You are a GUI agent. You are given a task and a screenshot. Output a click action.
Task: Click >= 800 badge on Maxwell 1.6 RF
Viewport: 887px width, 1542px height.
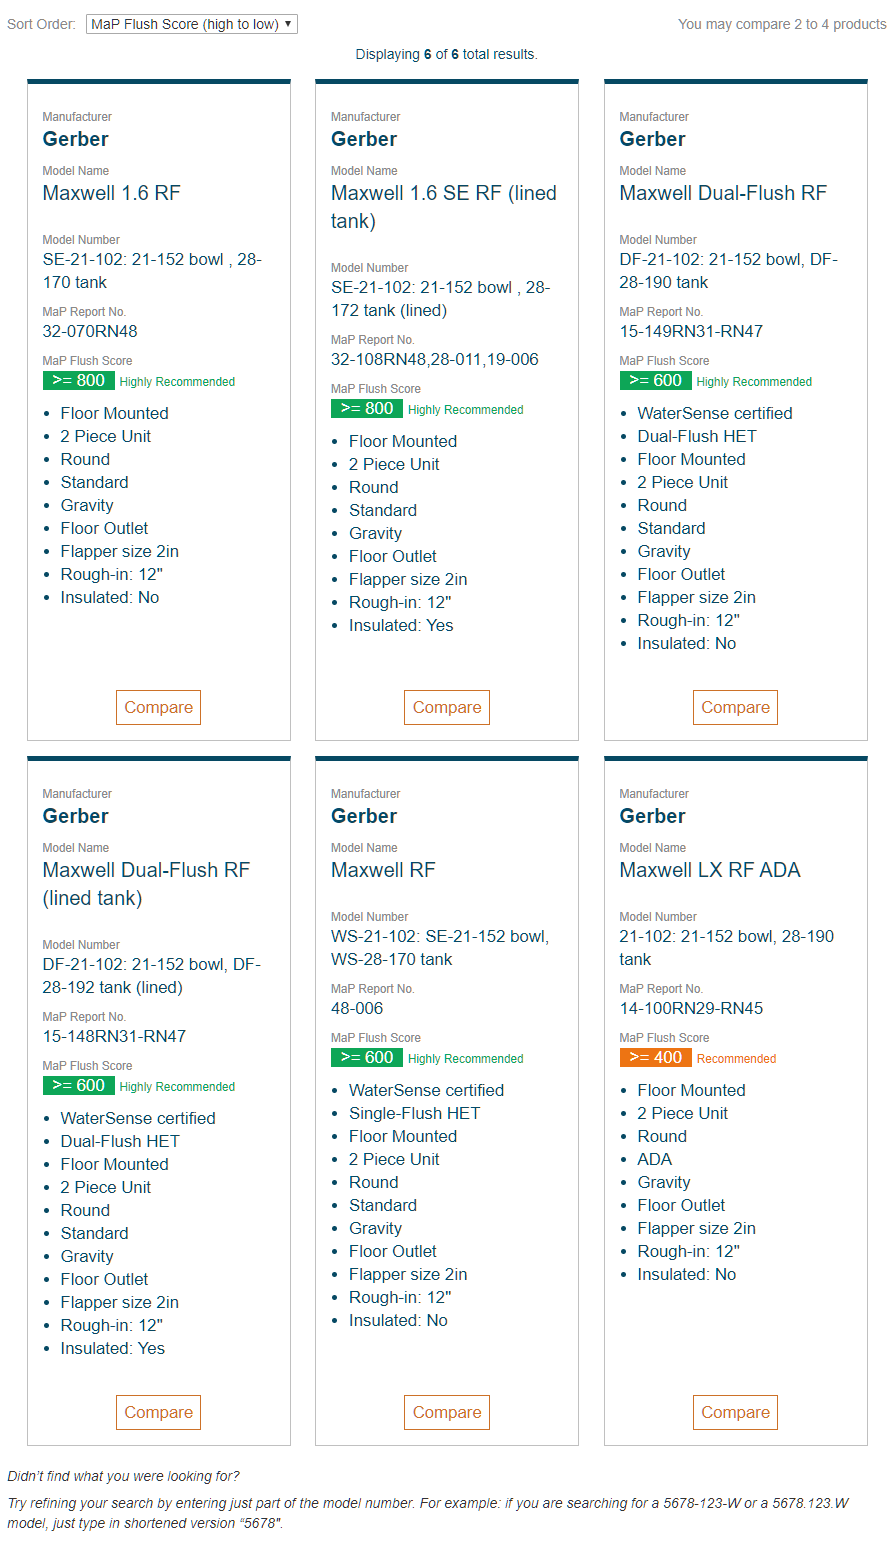(x=78, y=380)
